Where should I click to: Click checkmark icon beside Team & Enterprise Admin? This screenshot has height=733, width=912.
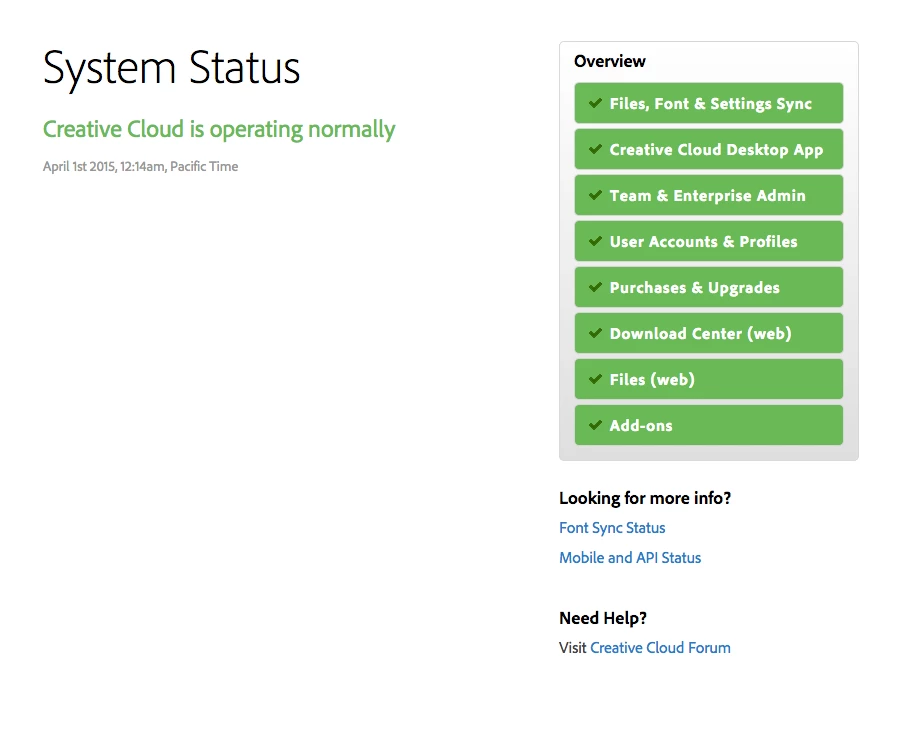click(595, 195)
